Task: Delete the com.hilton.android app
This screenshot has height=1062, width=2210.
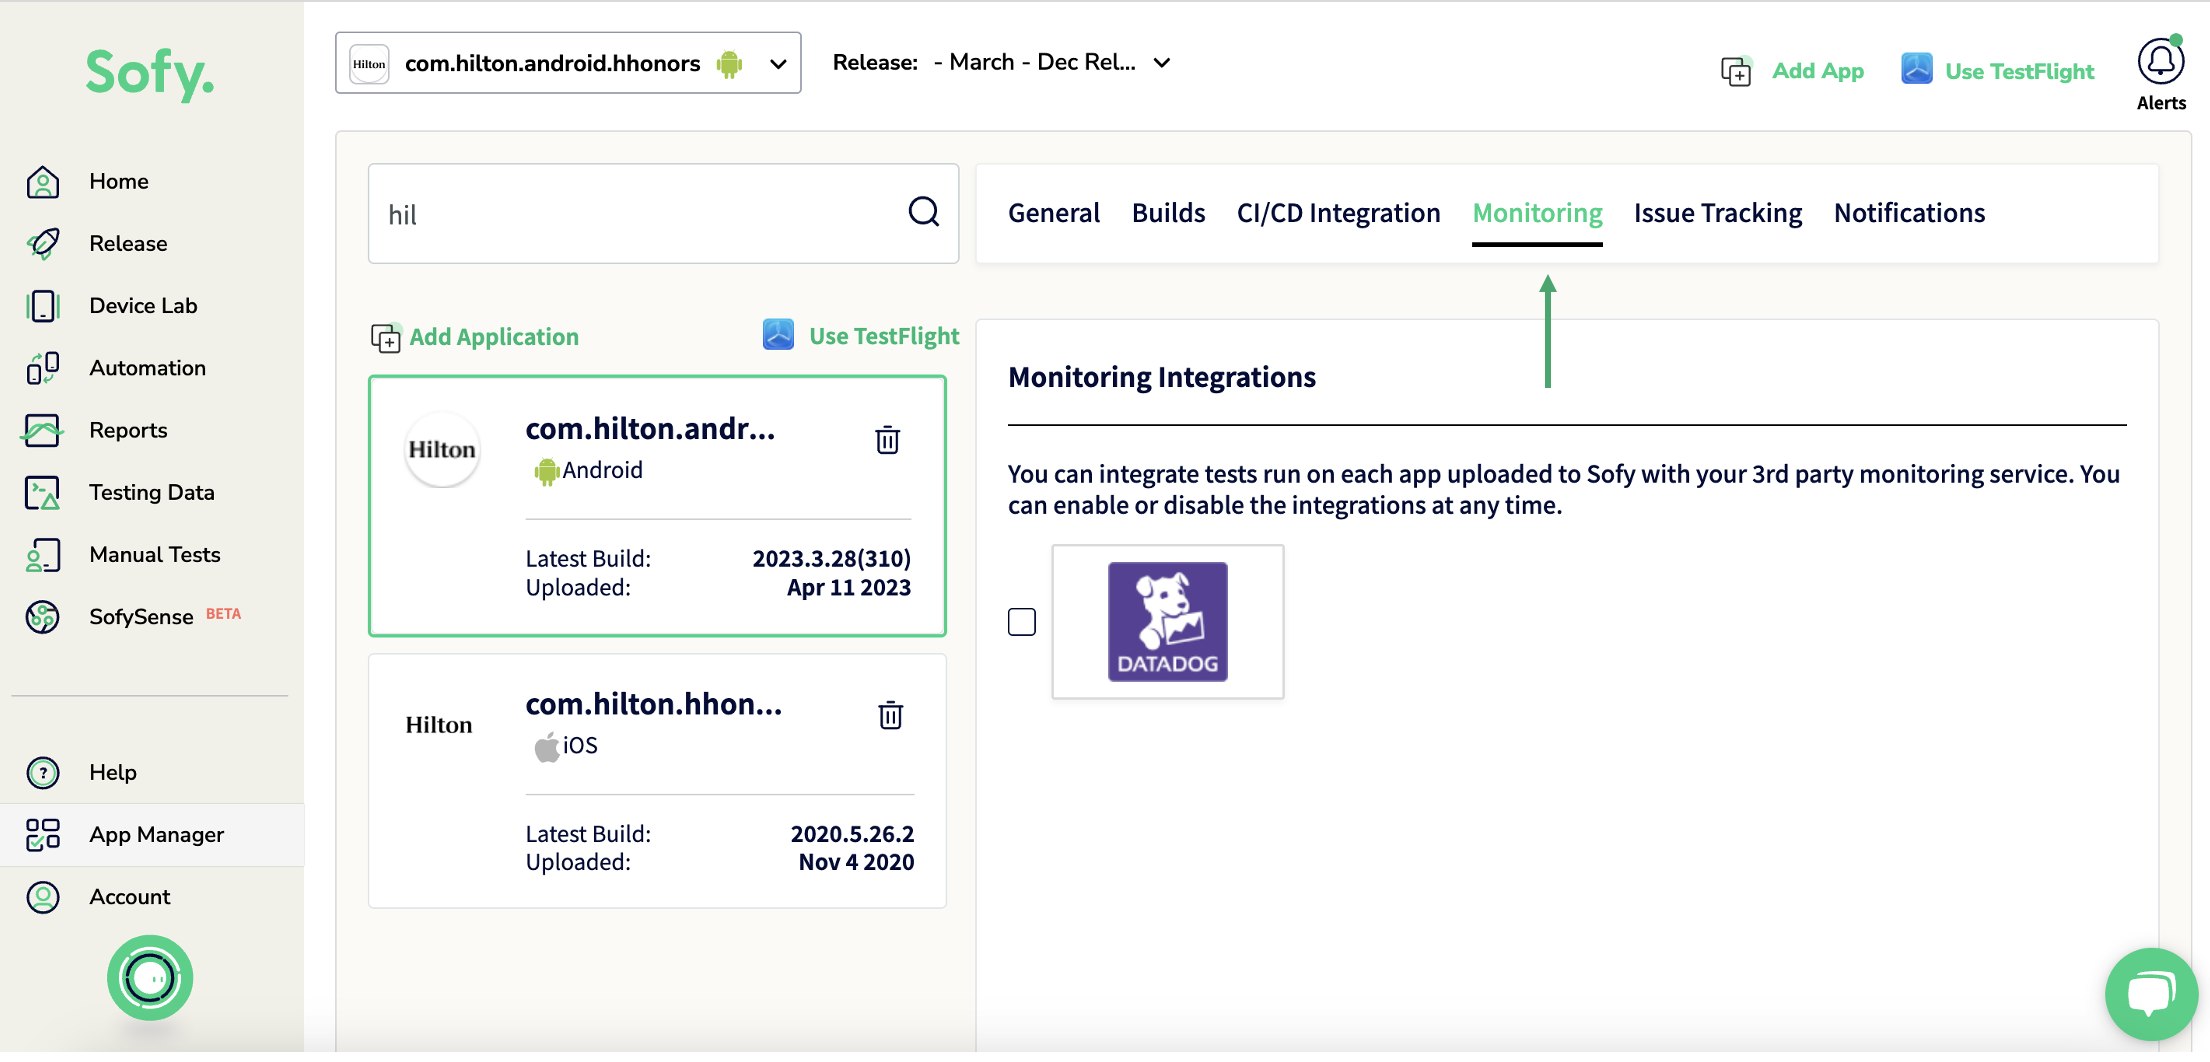Action: (886, 440)
